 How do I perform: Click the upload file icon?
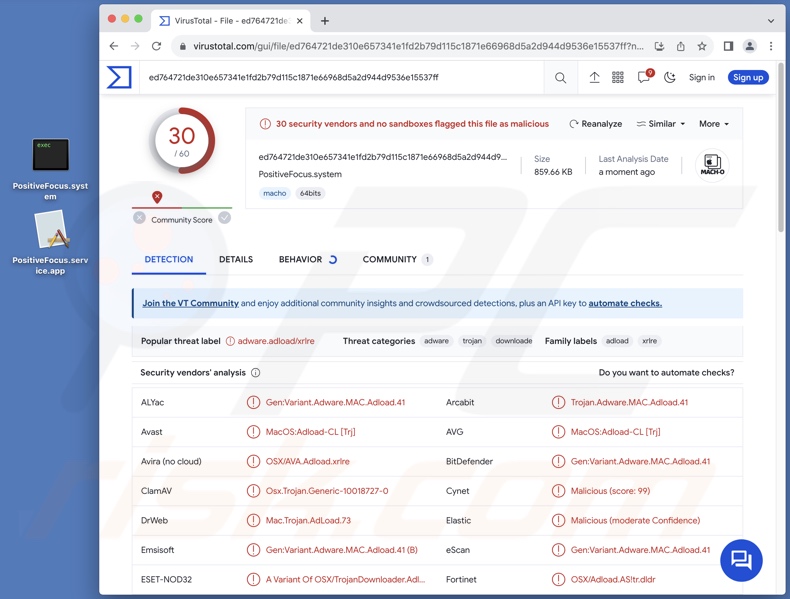[594, 78]
